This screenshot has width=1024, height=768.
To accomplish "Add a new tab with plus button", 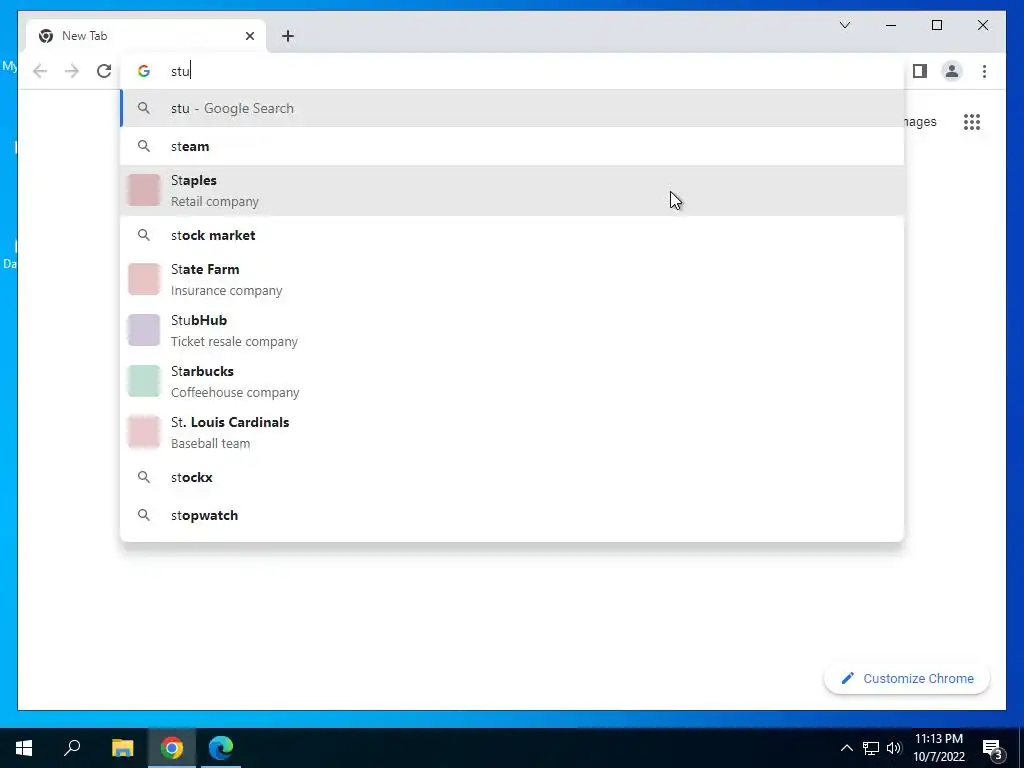I will tap(288, 36).
